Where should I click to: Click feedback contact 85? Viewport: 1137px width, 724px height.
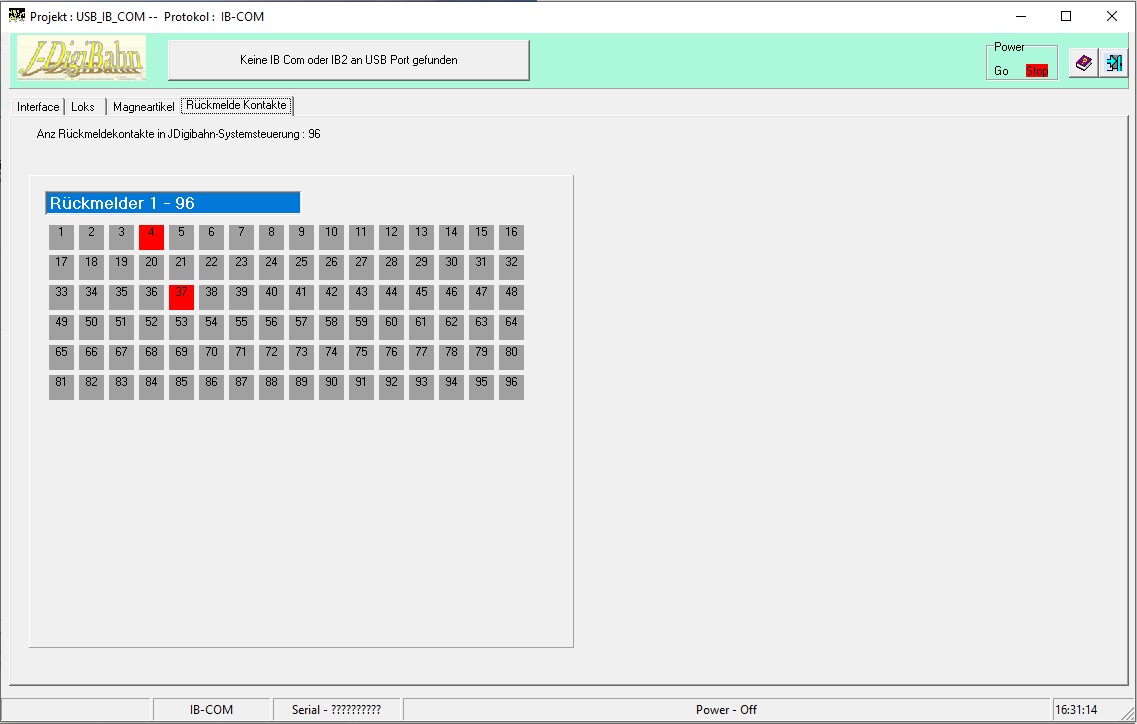[x=181, y=387]
